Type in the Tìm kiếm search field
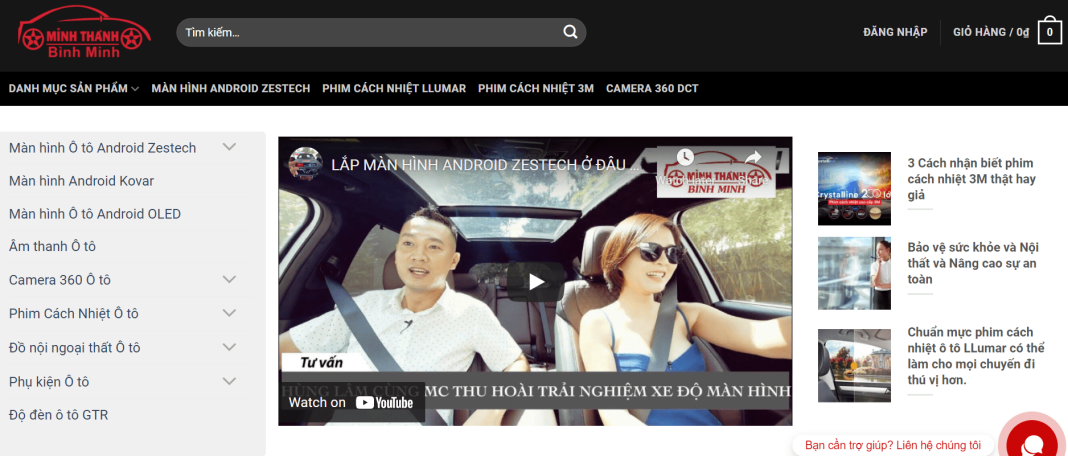This screenshot has height=456, width=1068. point(368,32)
